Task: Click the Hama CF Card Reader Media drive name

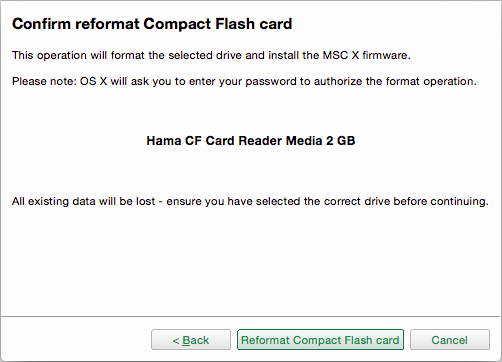Action: [x=251, y=141]
